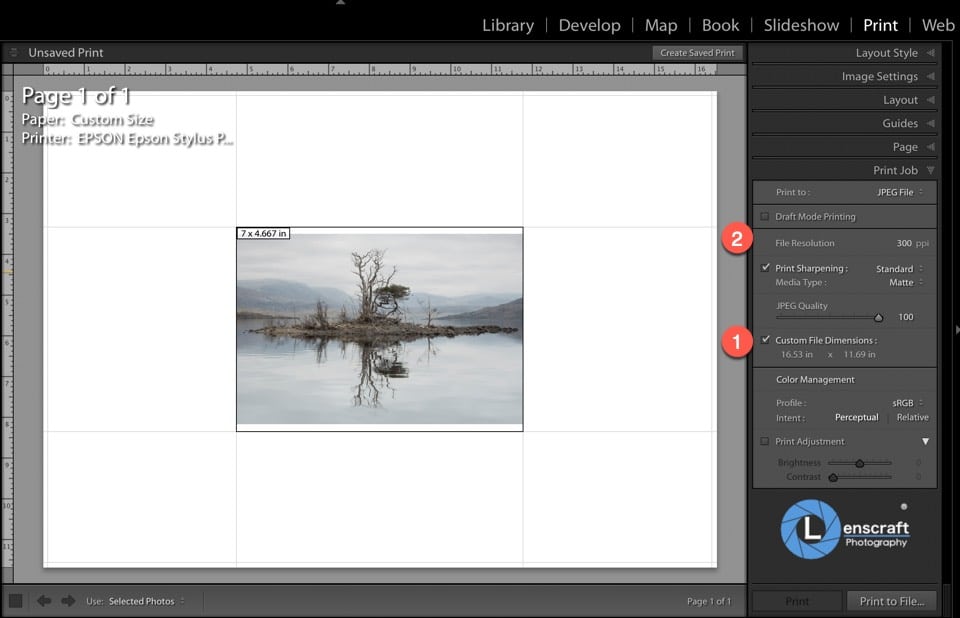Switch to the Develop module

[589, 24]
